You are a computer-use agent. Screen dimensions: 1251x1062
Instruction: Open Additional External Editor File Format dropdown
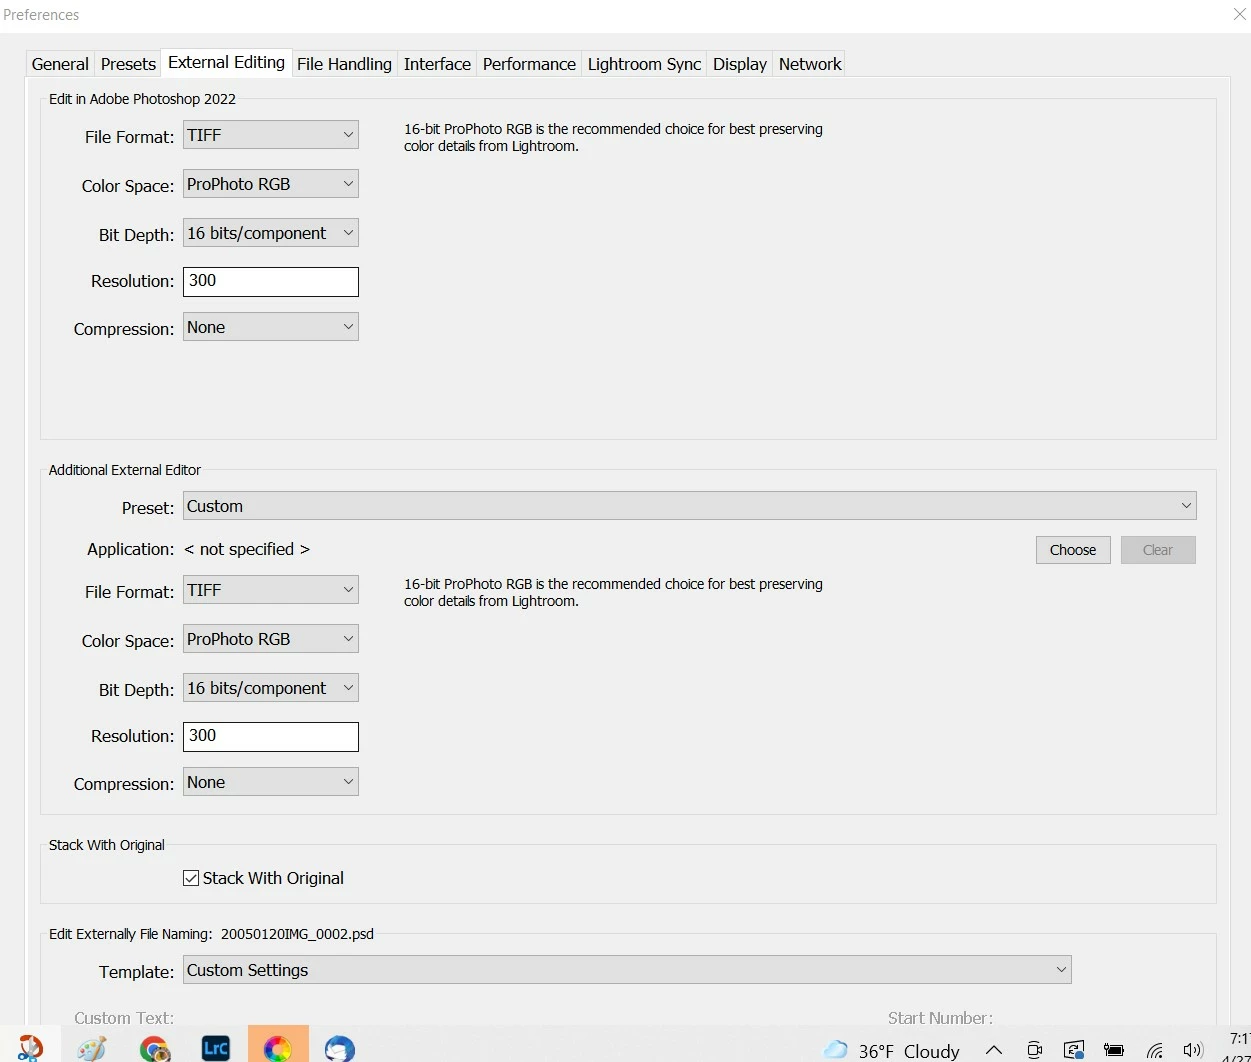point(271,590)
